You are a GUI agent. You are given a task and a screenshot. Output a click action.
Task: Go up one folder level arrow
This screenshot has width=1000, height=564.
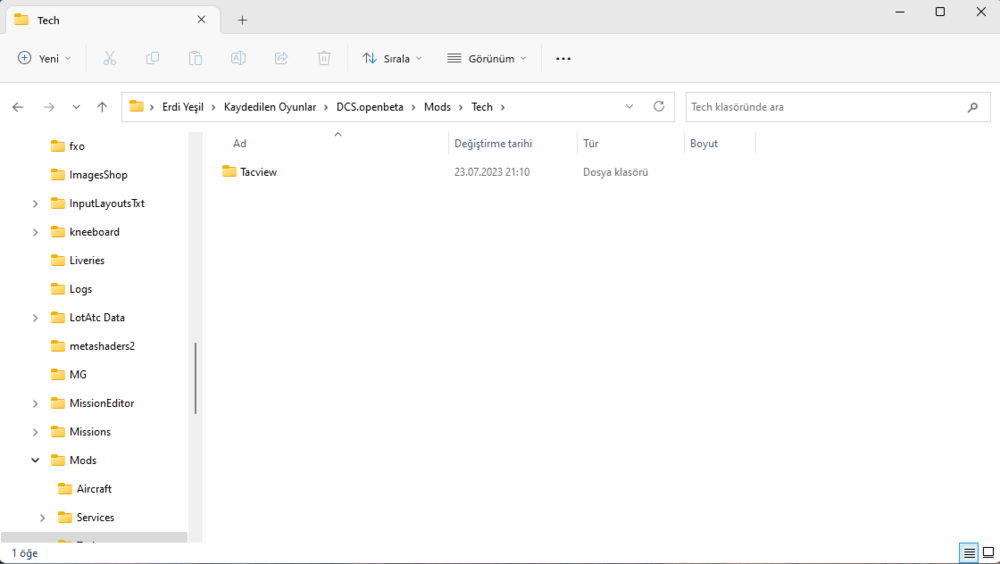[x=102, y=107]
